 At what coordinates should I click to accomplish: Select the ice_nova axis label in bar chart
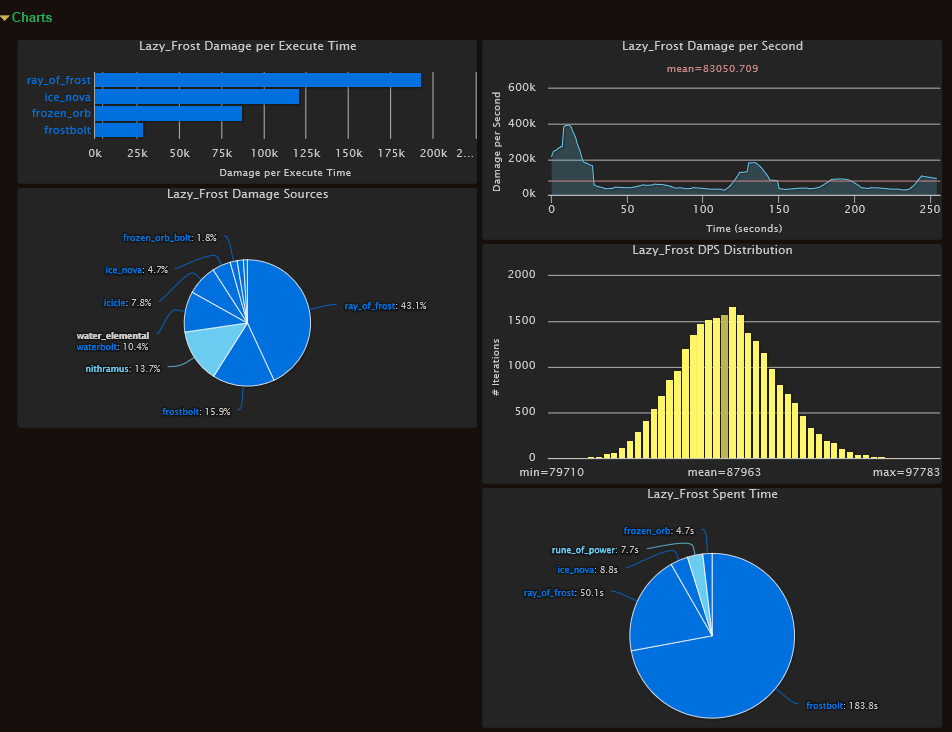click(x=67, y=97)
